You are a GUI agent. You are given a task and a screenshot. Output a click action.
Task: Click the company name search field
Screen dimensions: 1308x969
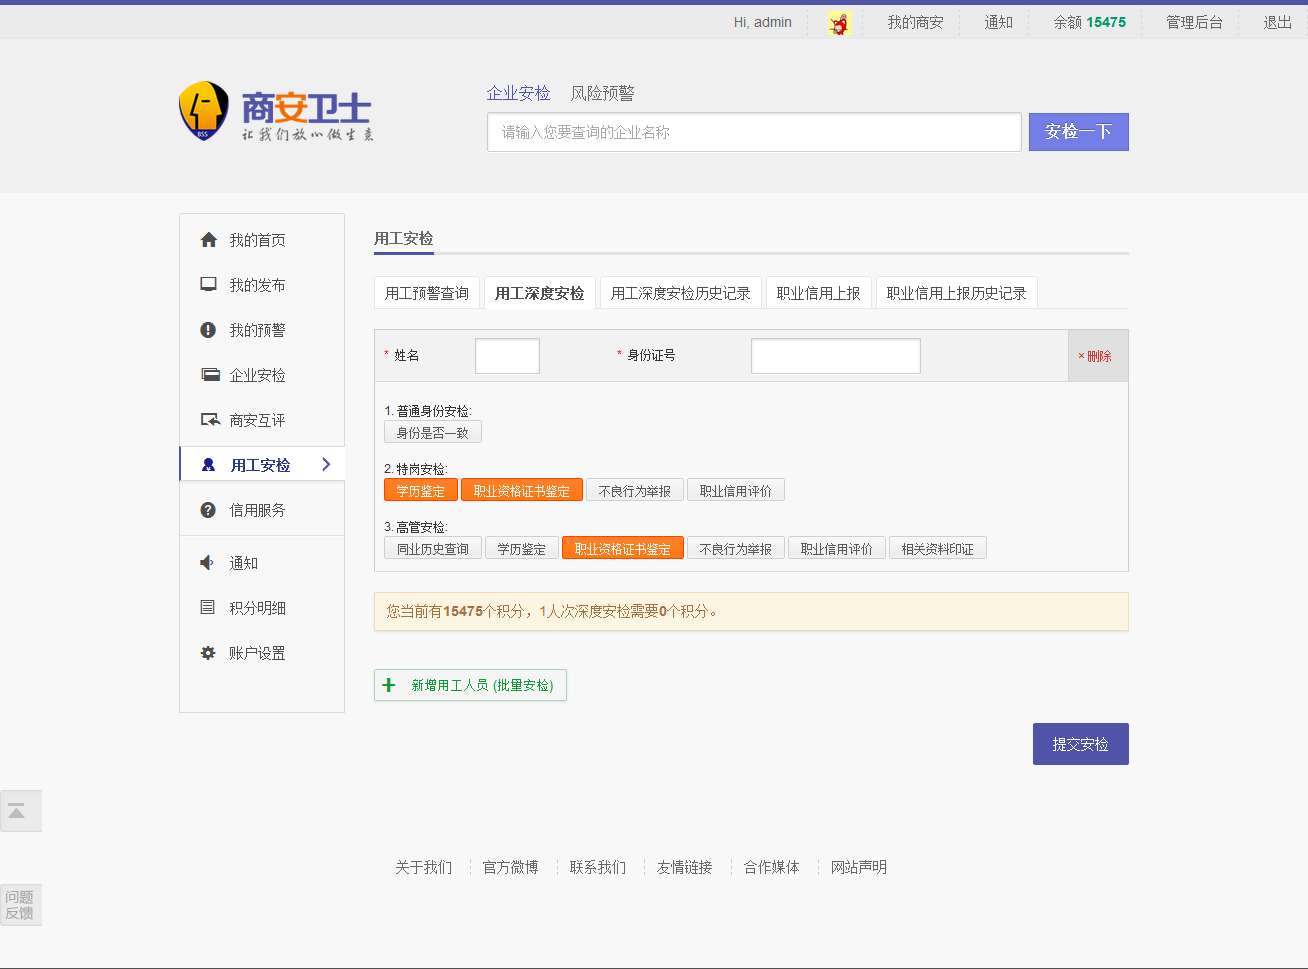coord(754,132)
